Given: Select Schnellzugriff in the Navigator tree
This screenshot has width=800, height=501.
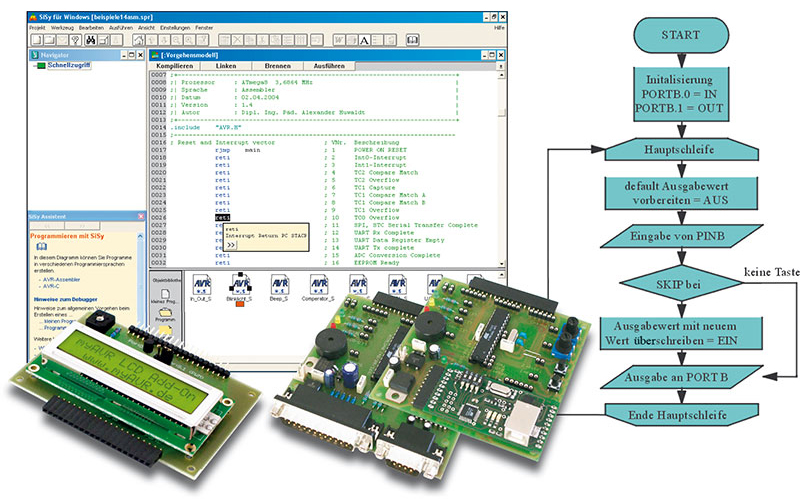Looking at the screenshot, I should click(x=69, y=65).
